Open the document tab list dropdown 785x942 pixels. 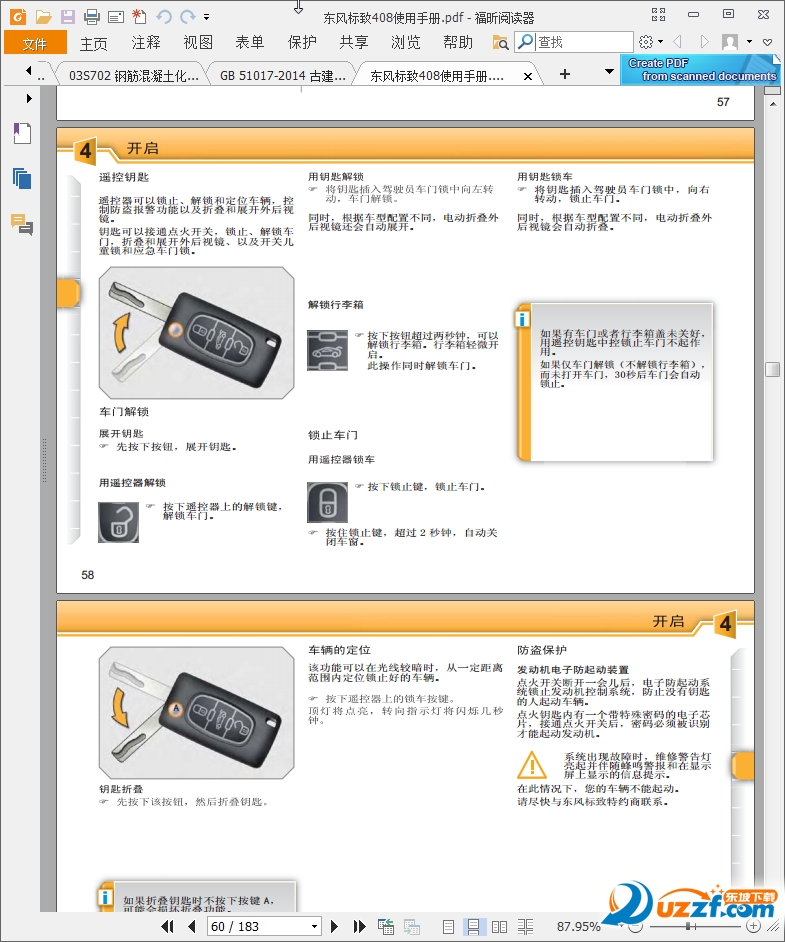609,71
